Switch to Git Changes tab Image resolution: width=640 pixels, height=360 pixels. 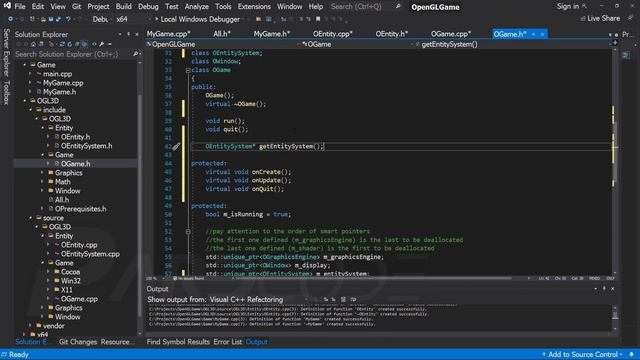(78, 342)
